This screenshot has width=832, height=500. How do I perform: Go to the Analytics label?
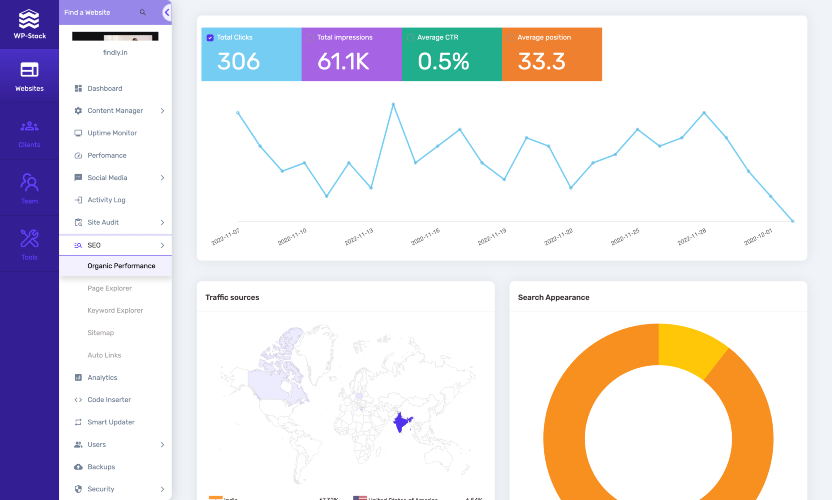coord(102,377)
